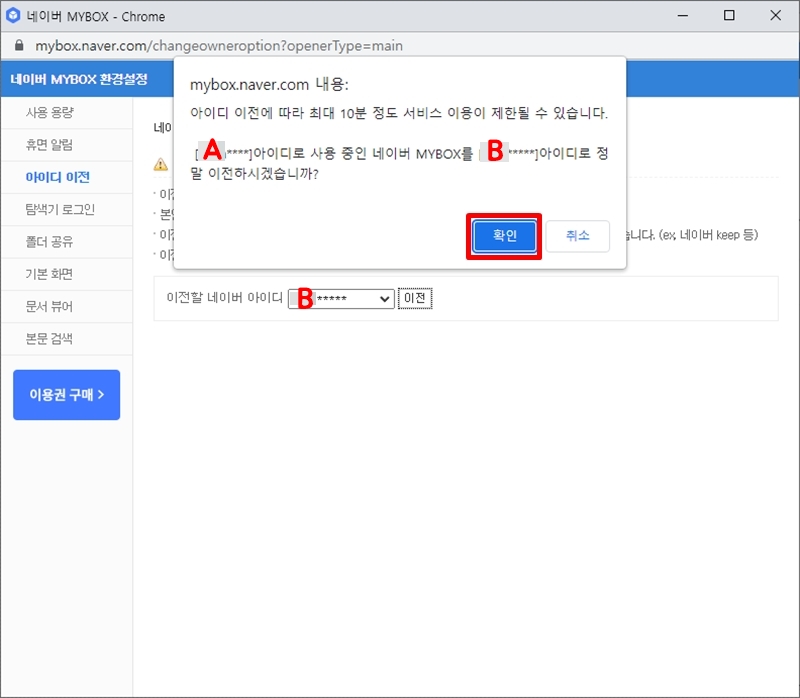This screenshot has width=800, height=698.
Task: Click the lock icon in address bar
Action: (x=19, y=45)
